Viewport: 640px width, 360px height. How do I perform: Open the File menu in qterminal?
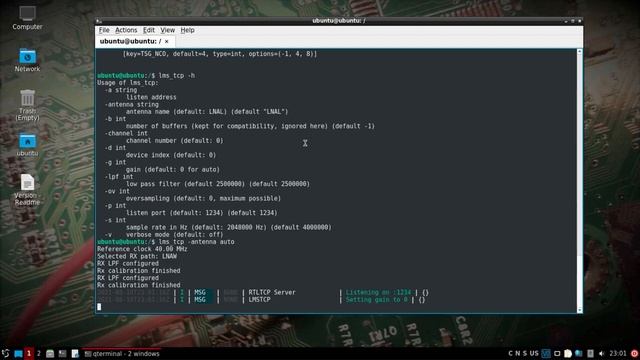(104, 30)
